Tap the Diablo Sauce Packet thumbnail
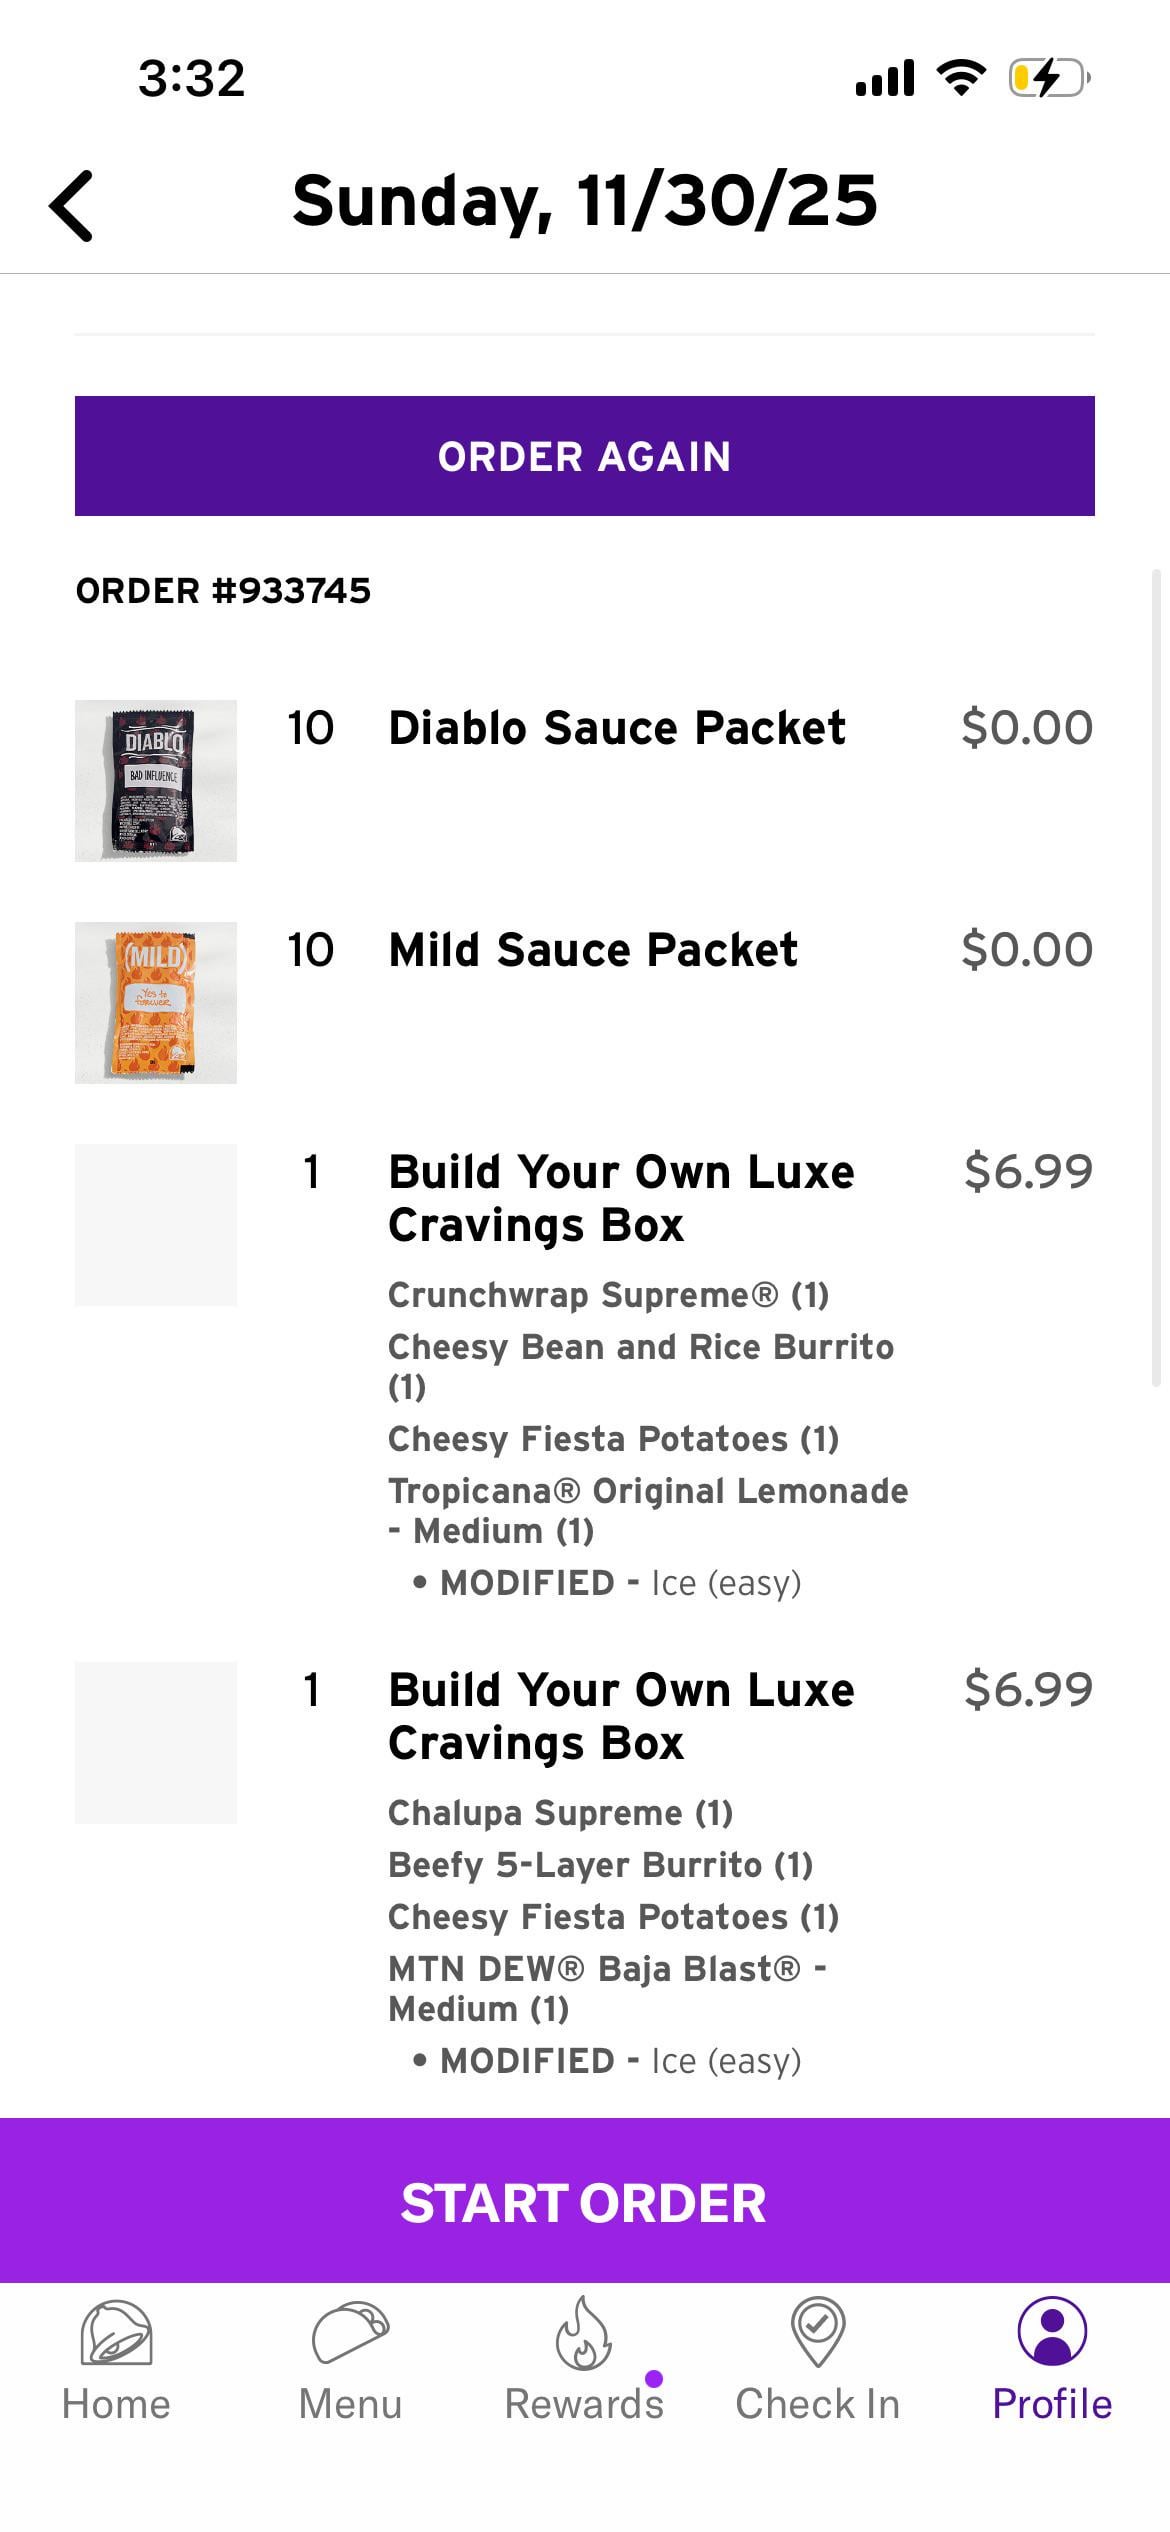1170x2532 pixels. [x=156, y=781]
